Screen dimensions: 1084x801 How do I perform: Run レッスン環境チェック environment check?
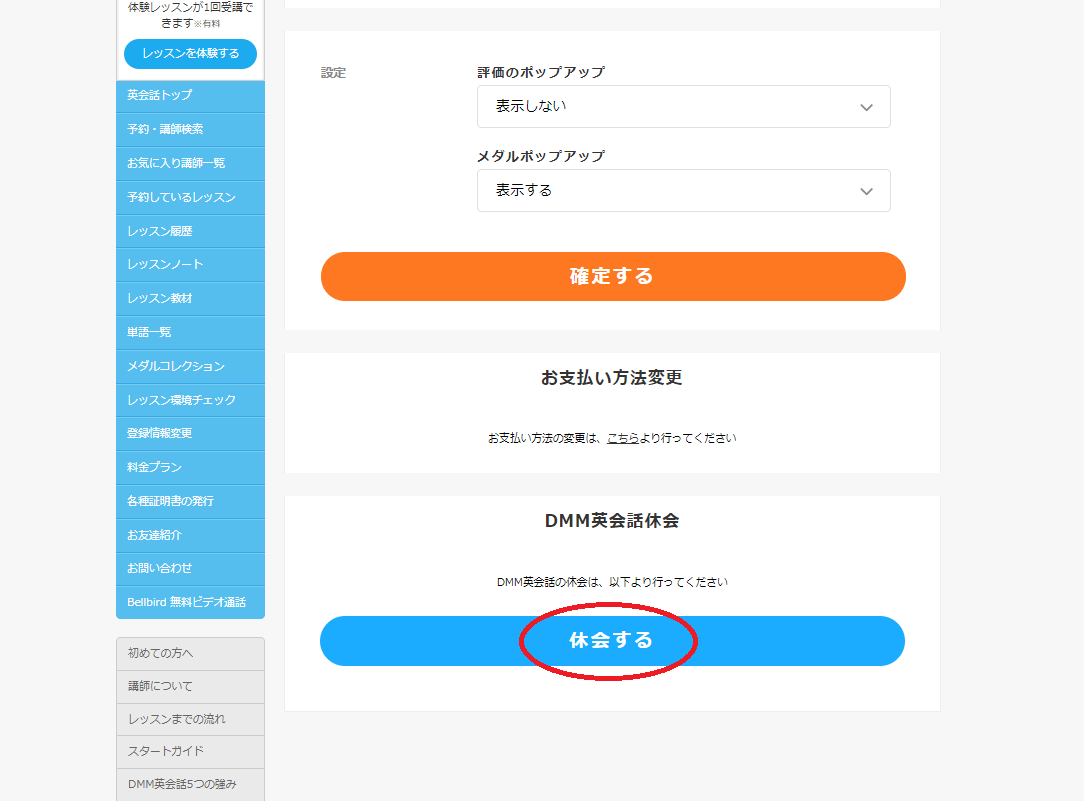pos(189,400)
